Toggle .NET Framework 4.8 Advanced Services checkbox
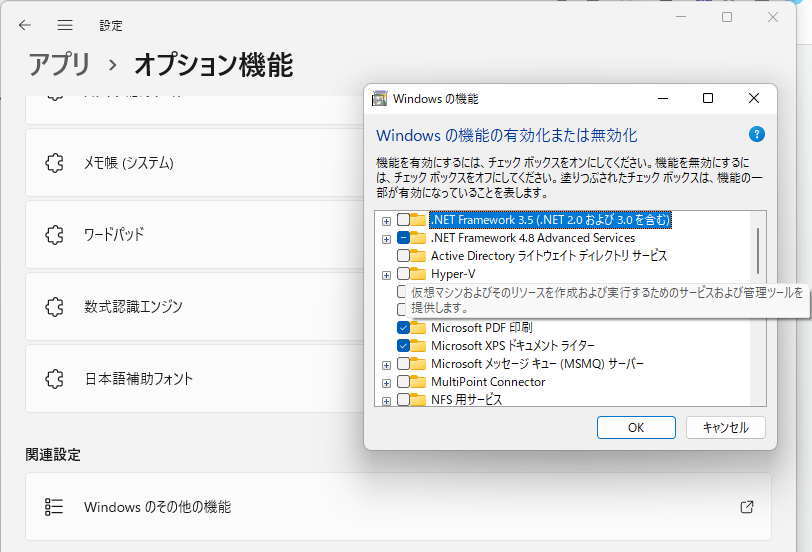The height and width of the screenshot is (552, 812). pos(403,238)
